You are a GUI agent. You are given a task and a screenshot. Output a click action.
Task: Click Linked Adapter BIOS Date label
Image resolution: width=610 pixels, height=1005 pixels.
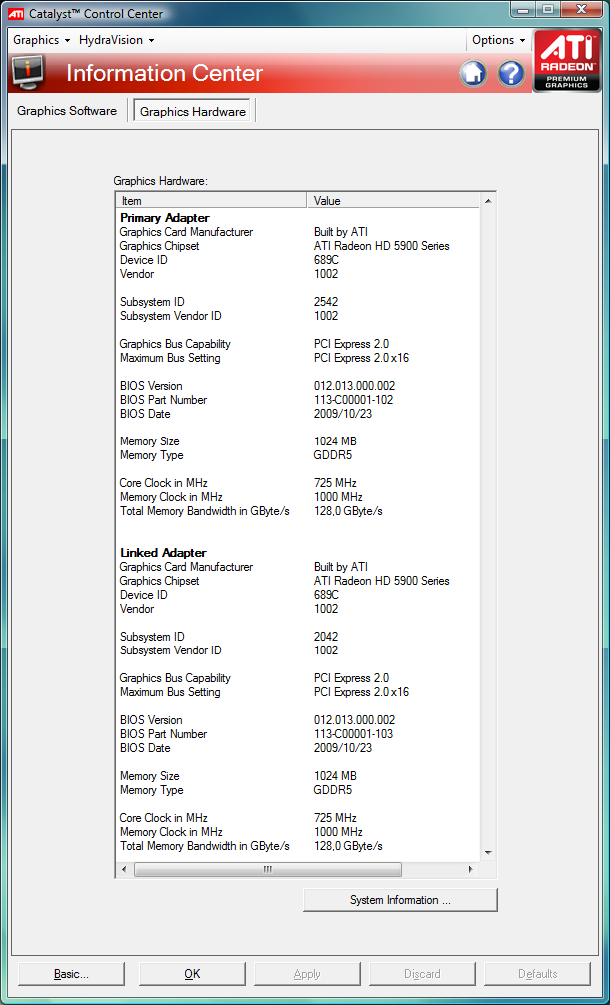pos(145,748)
